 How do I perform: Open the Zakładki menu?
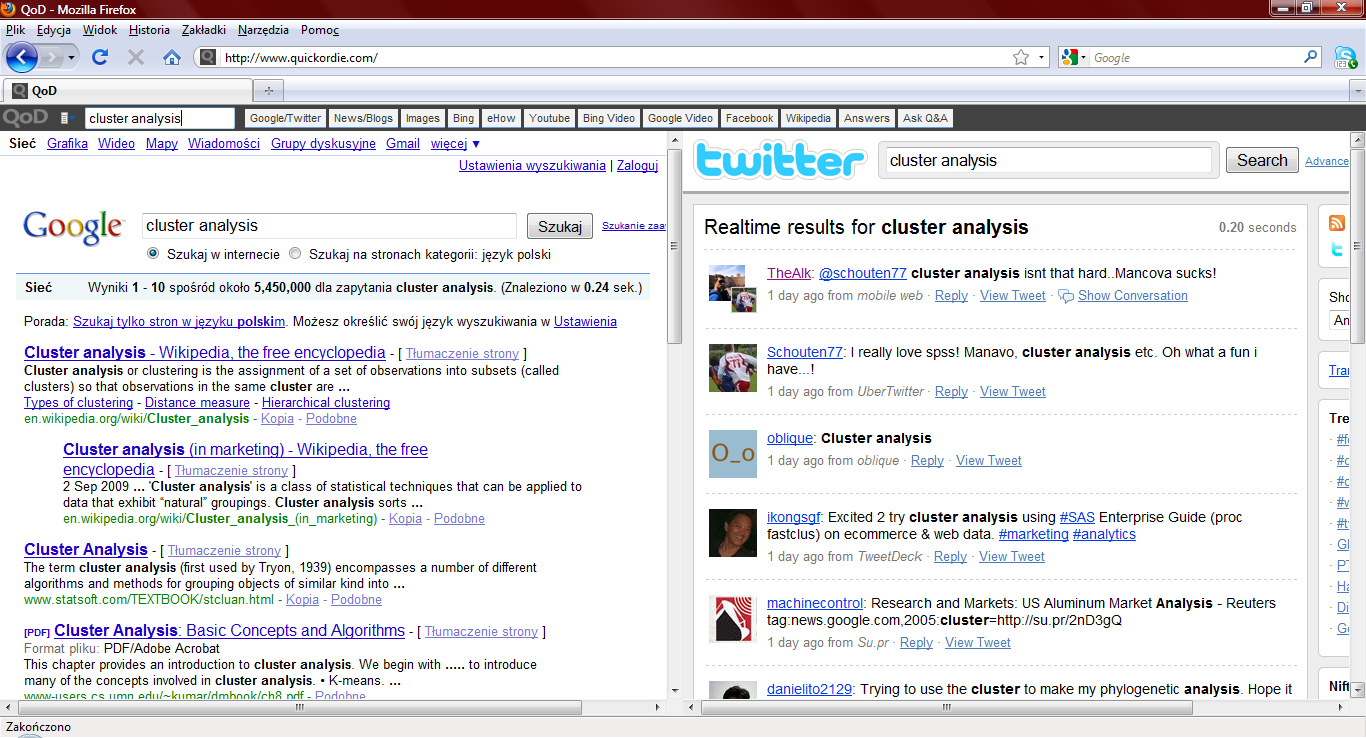click(x=204, y=30)
